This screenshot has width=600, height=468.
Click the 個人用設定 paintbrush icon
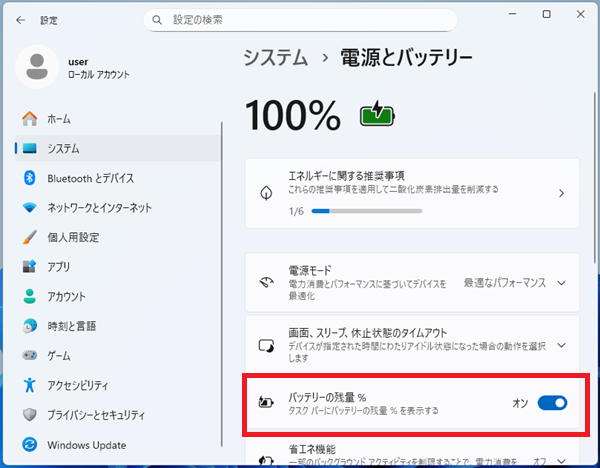coord(29,237)
